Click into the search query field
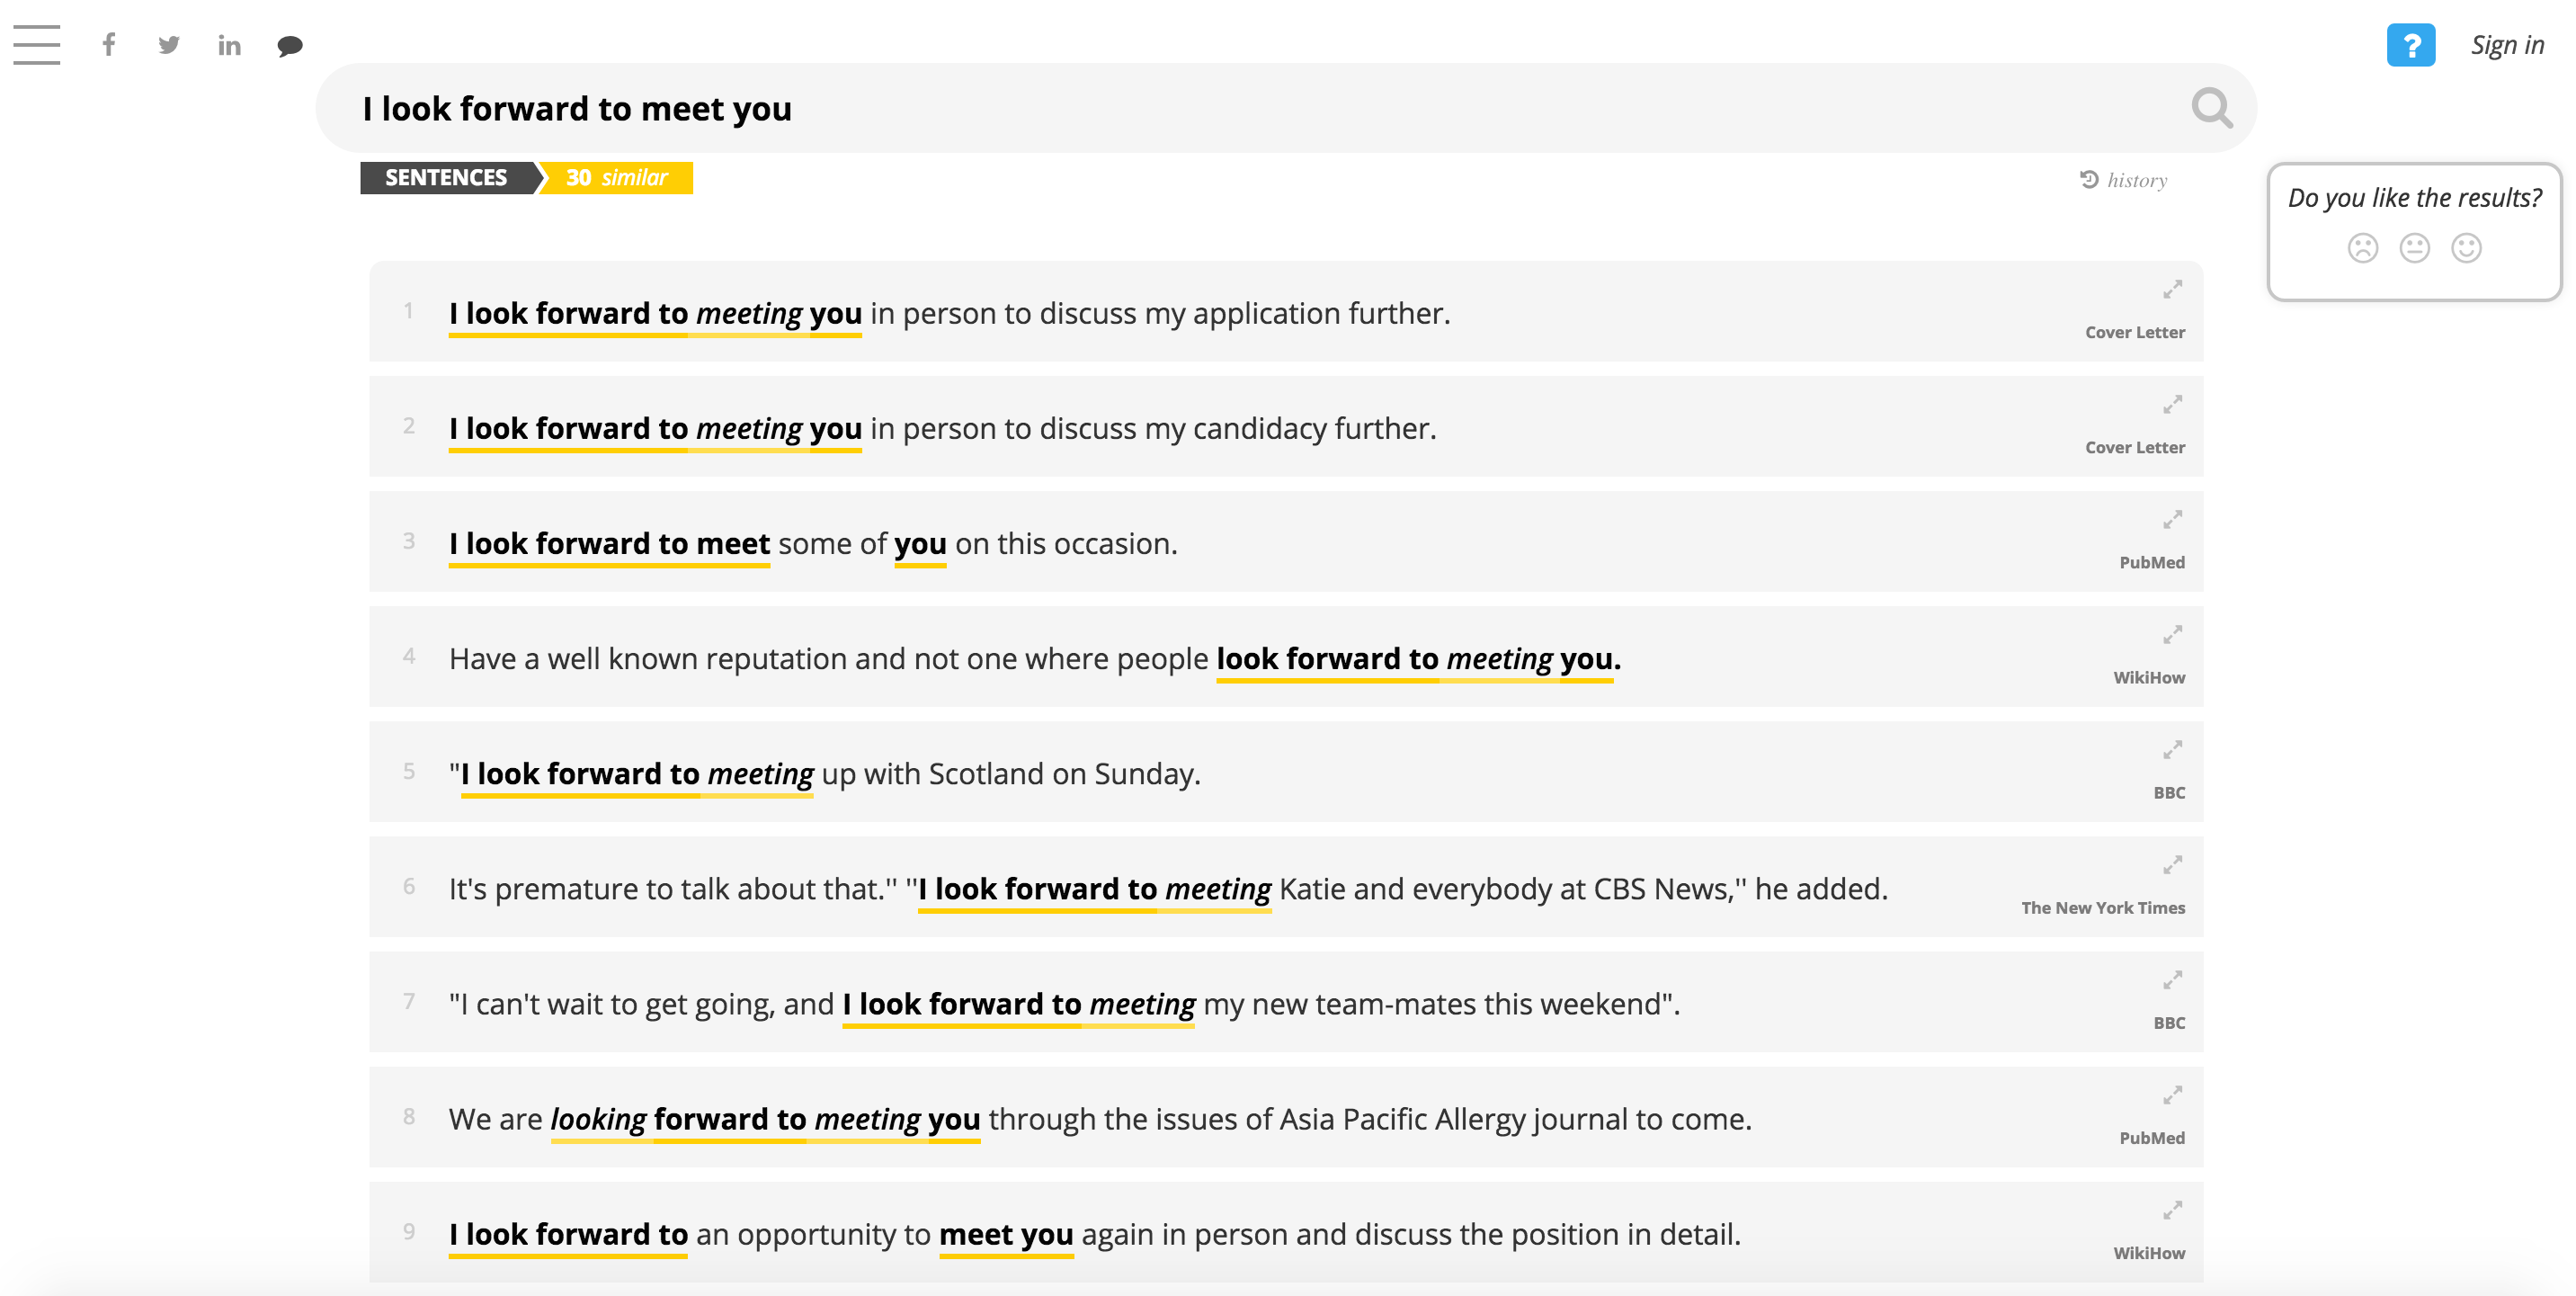Image resolution: width=2576 pixels, height=1296 pixels. [1200, 108]
